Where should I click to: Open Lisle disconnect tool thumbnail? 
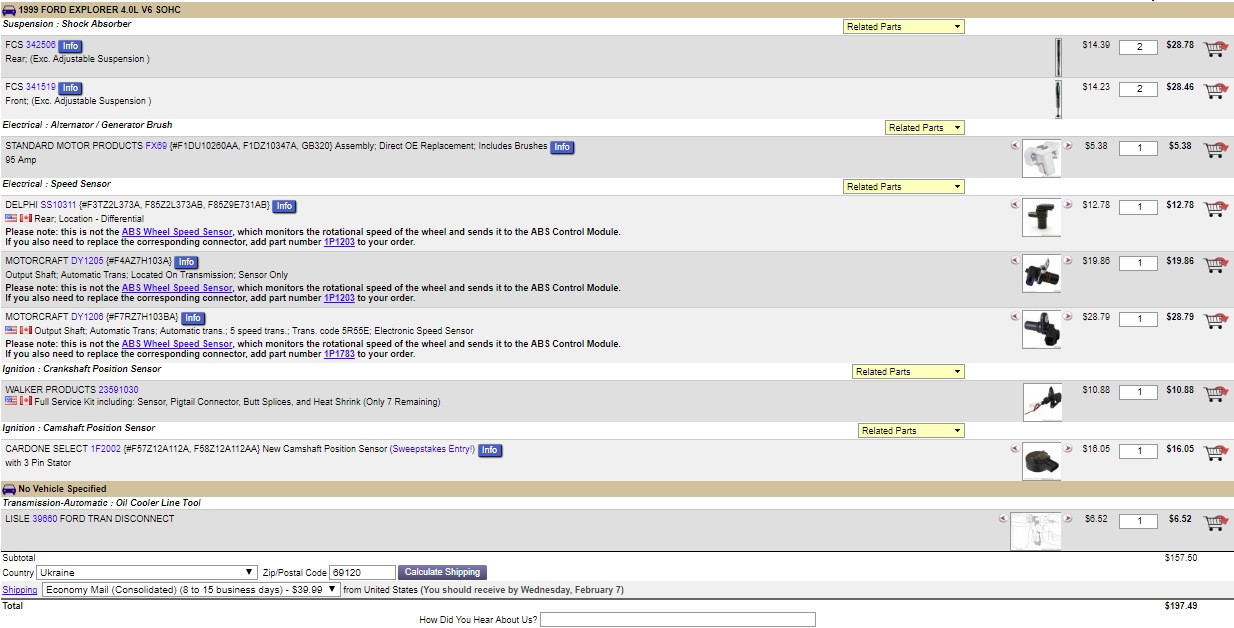click(1035, 531)
